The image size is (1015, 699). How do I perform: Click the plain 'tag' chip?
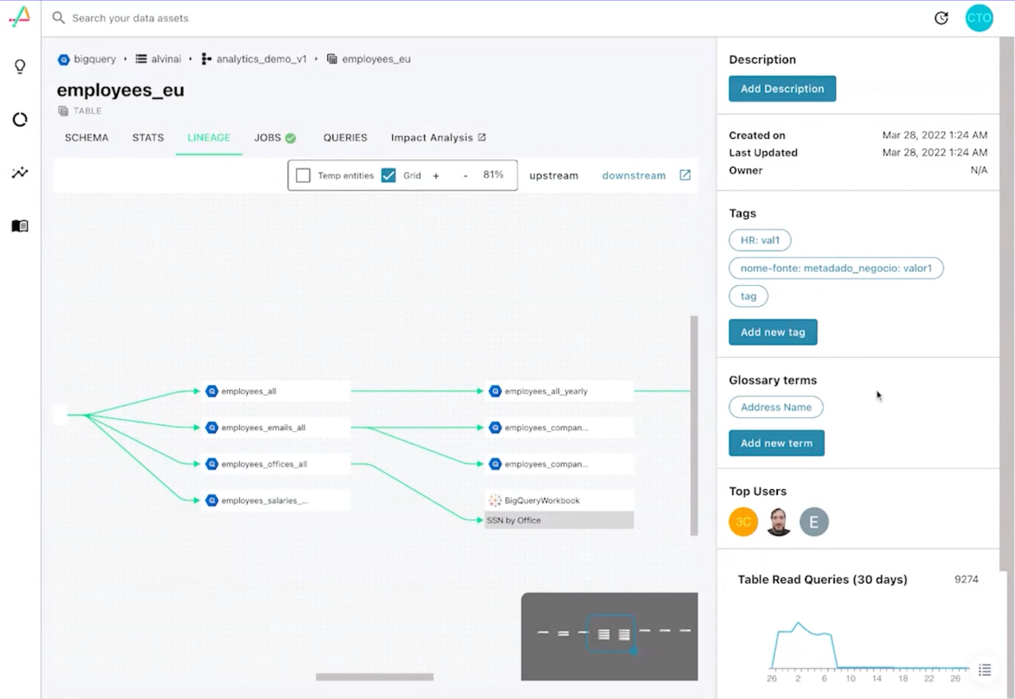[x=748, y=296]
